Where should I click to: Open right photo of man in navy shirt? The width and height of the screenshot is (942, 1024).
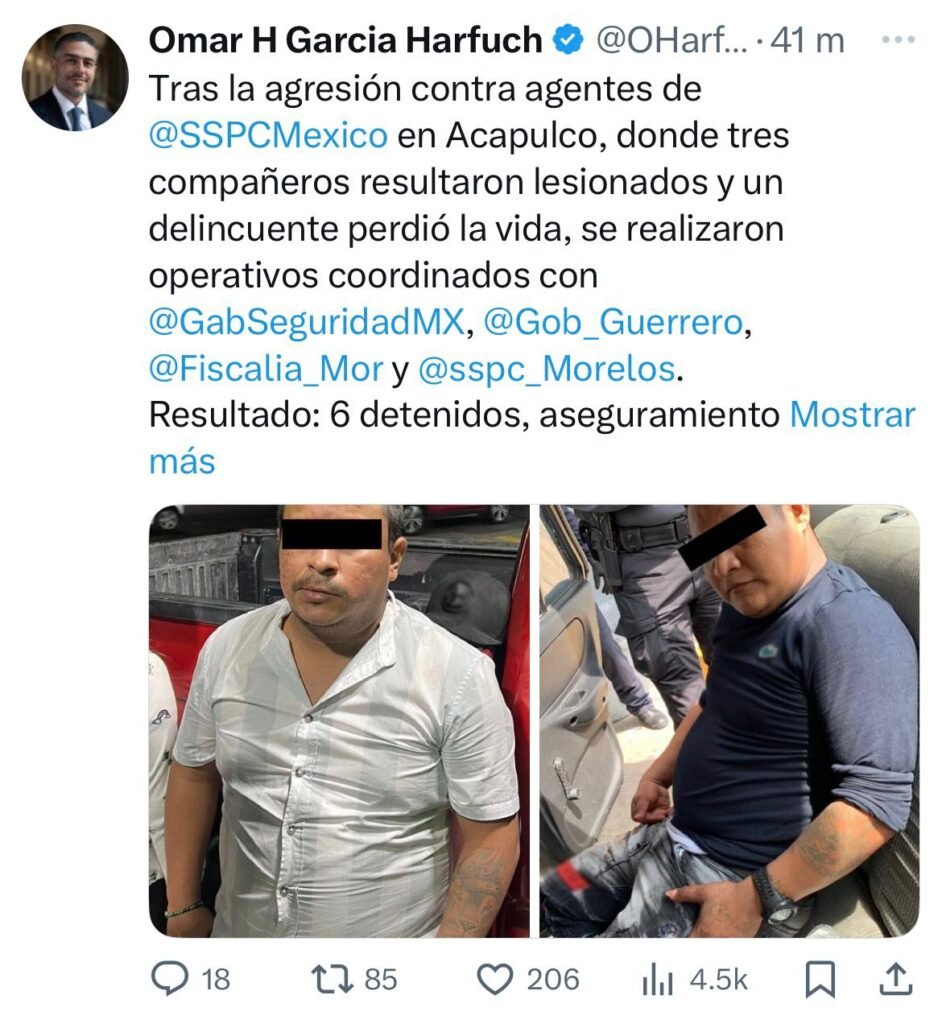click(729, 720)
